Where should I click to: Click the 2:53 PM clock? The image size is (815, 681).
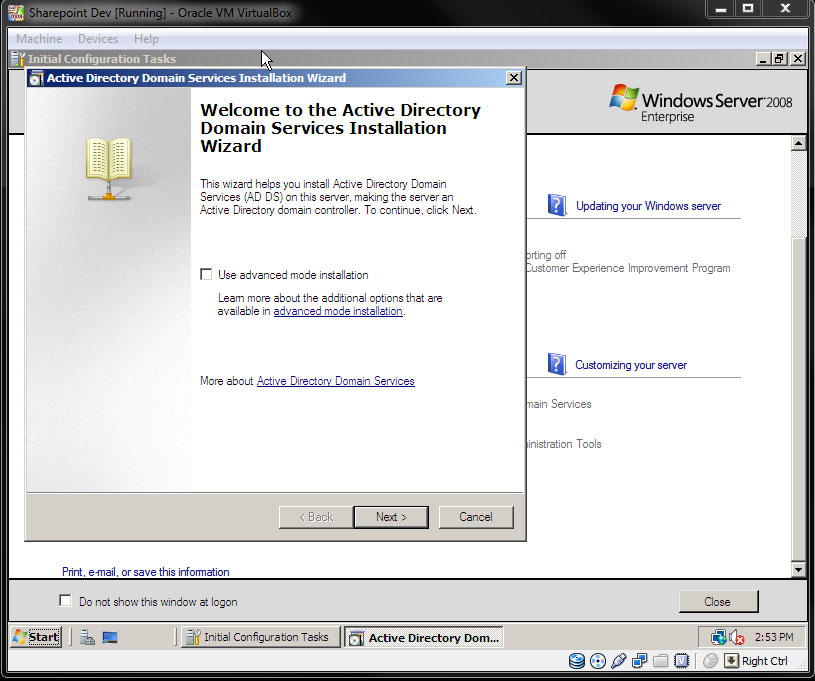click(774, 637)
